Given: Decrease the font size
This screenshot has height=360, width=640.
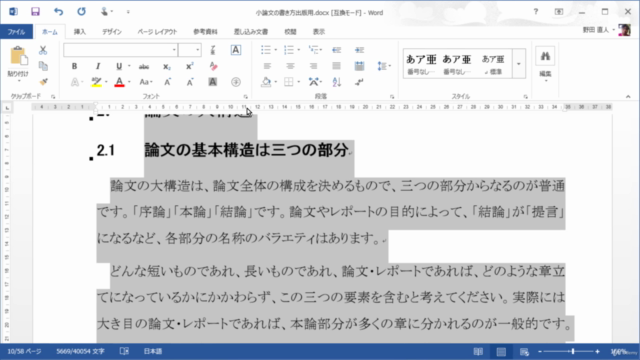Looking at the screenshot, I should tap(190, 82).
